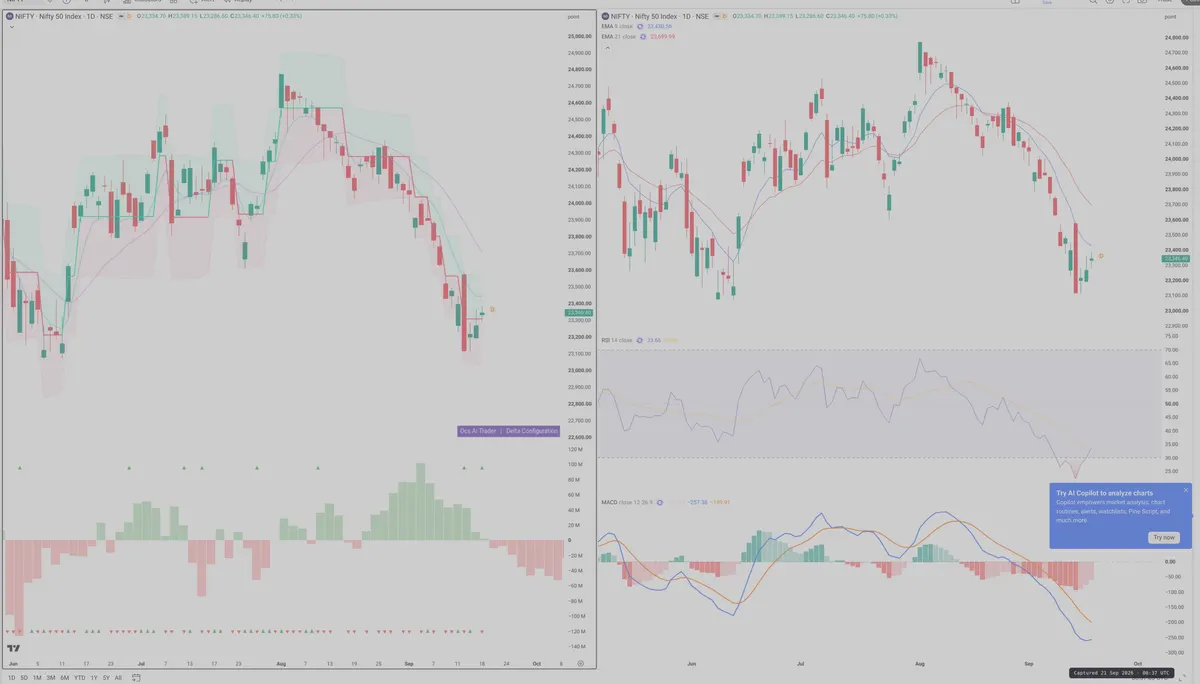
Task: Select the 1Y time range button
Action: (94, 678)
